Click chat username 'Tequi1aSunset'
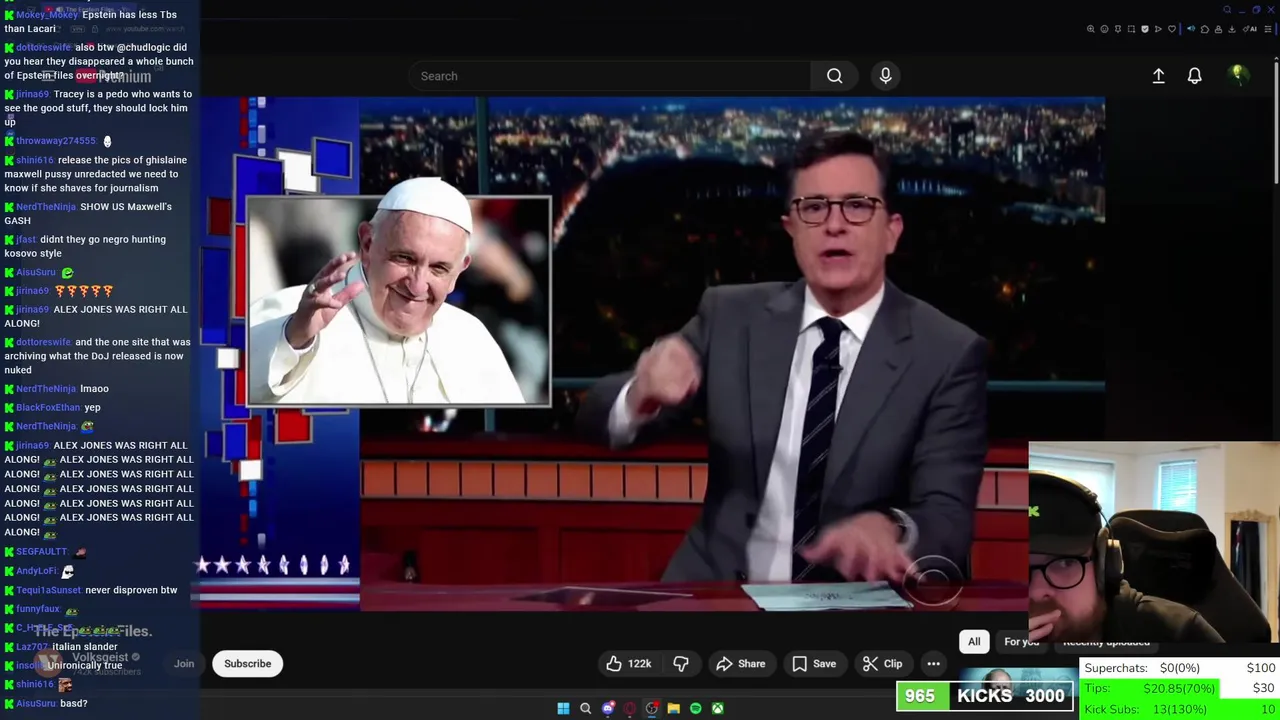The width and height of the screenshot is (1280, 720). (x=48, y=590)
